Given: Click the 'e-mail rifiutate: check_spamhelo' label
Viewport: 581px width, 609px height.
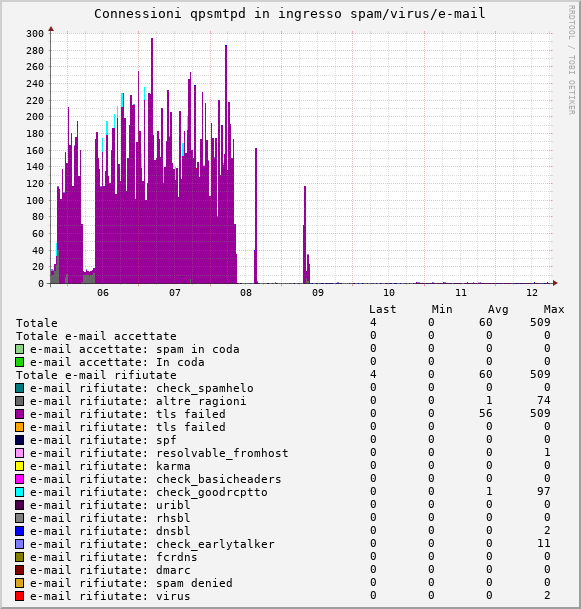Looking at the screenshot, I should click(142, 388).
